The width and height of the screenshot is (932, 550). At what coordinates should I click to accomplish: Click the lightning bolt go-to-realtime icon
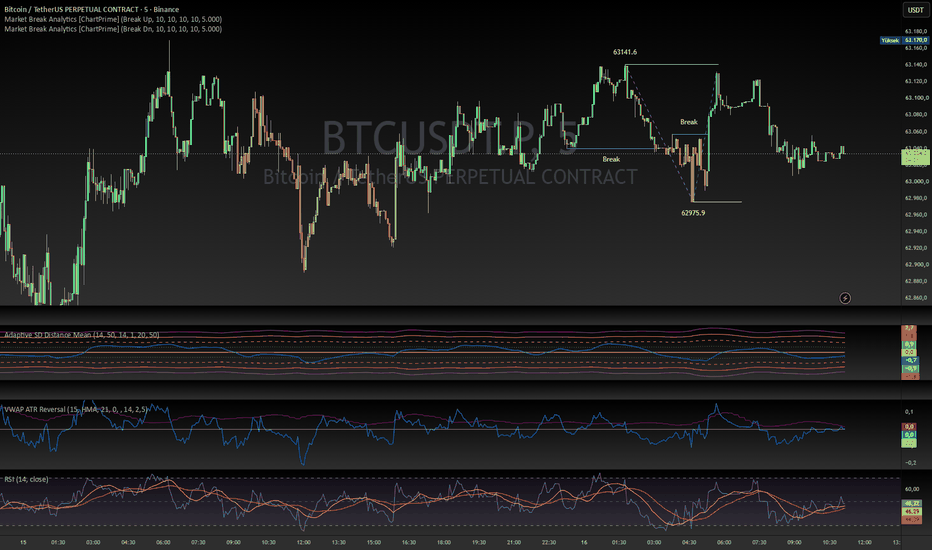click(845, 298)
